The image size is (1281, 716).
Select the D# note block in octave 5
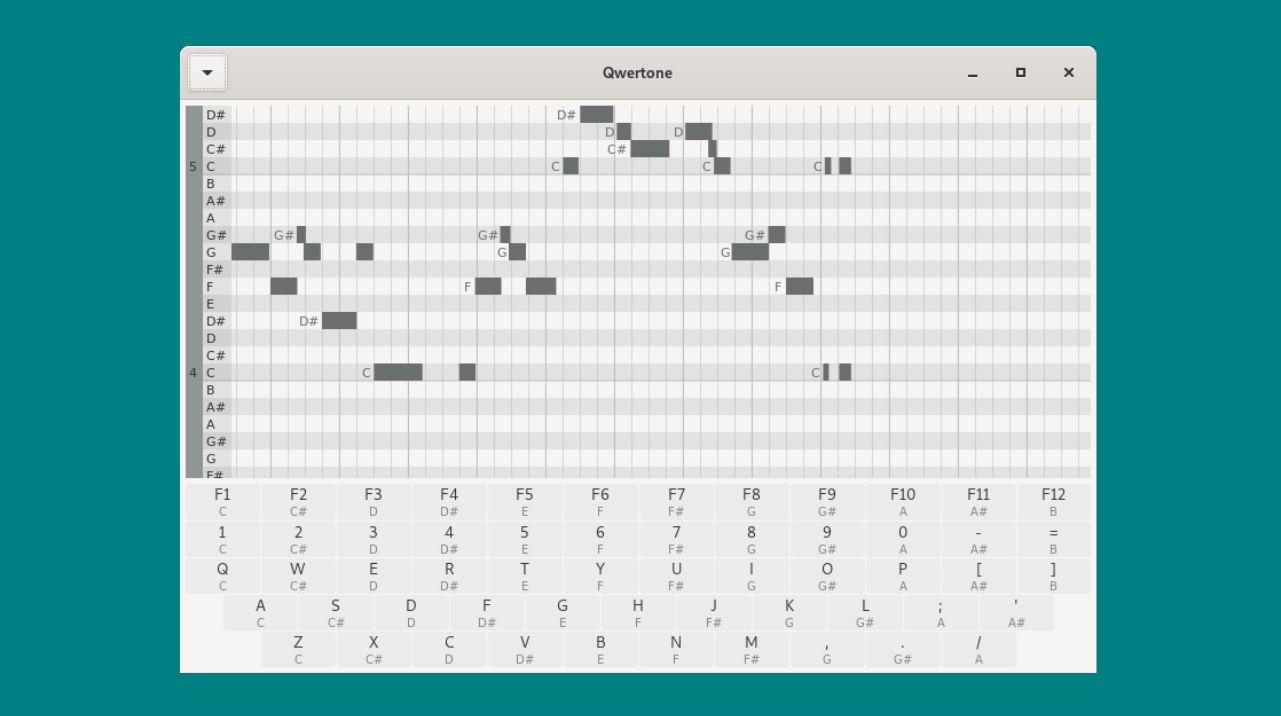596,114
